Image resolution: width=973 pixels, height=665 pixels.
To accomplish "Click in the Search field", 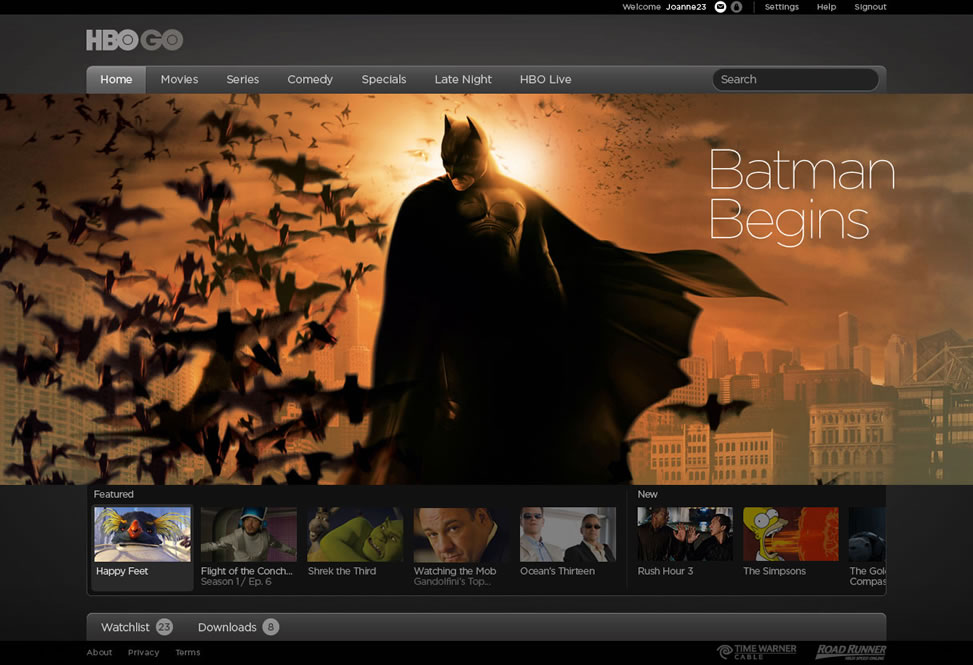I will point(795,80).
